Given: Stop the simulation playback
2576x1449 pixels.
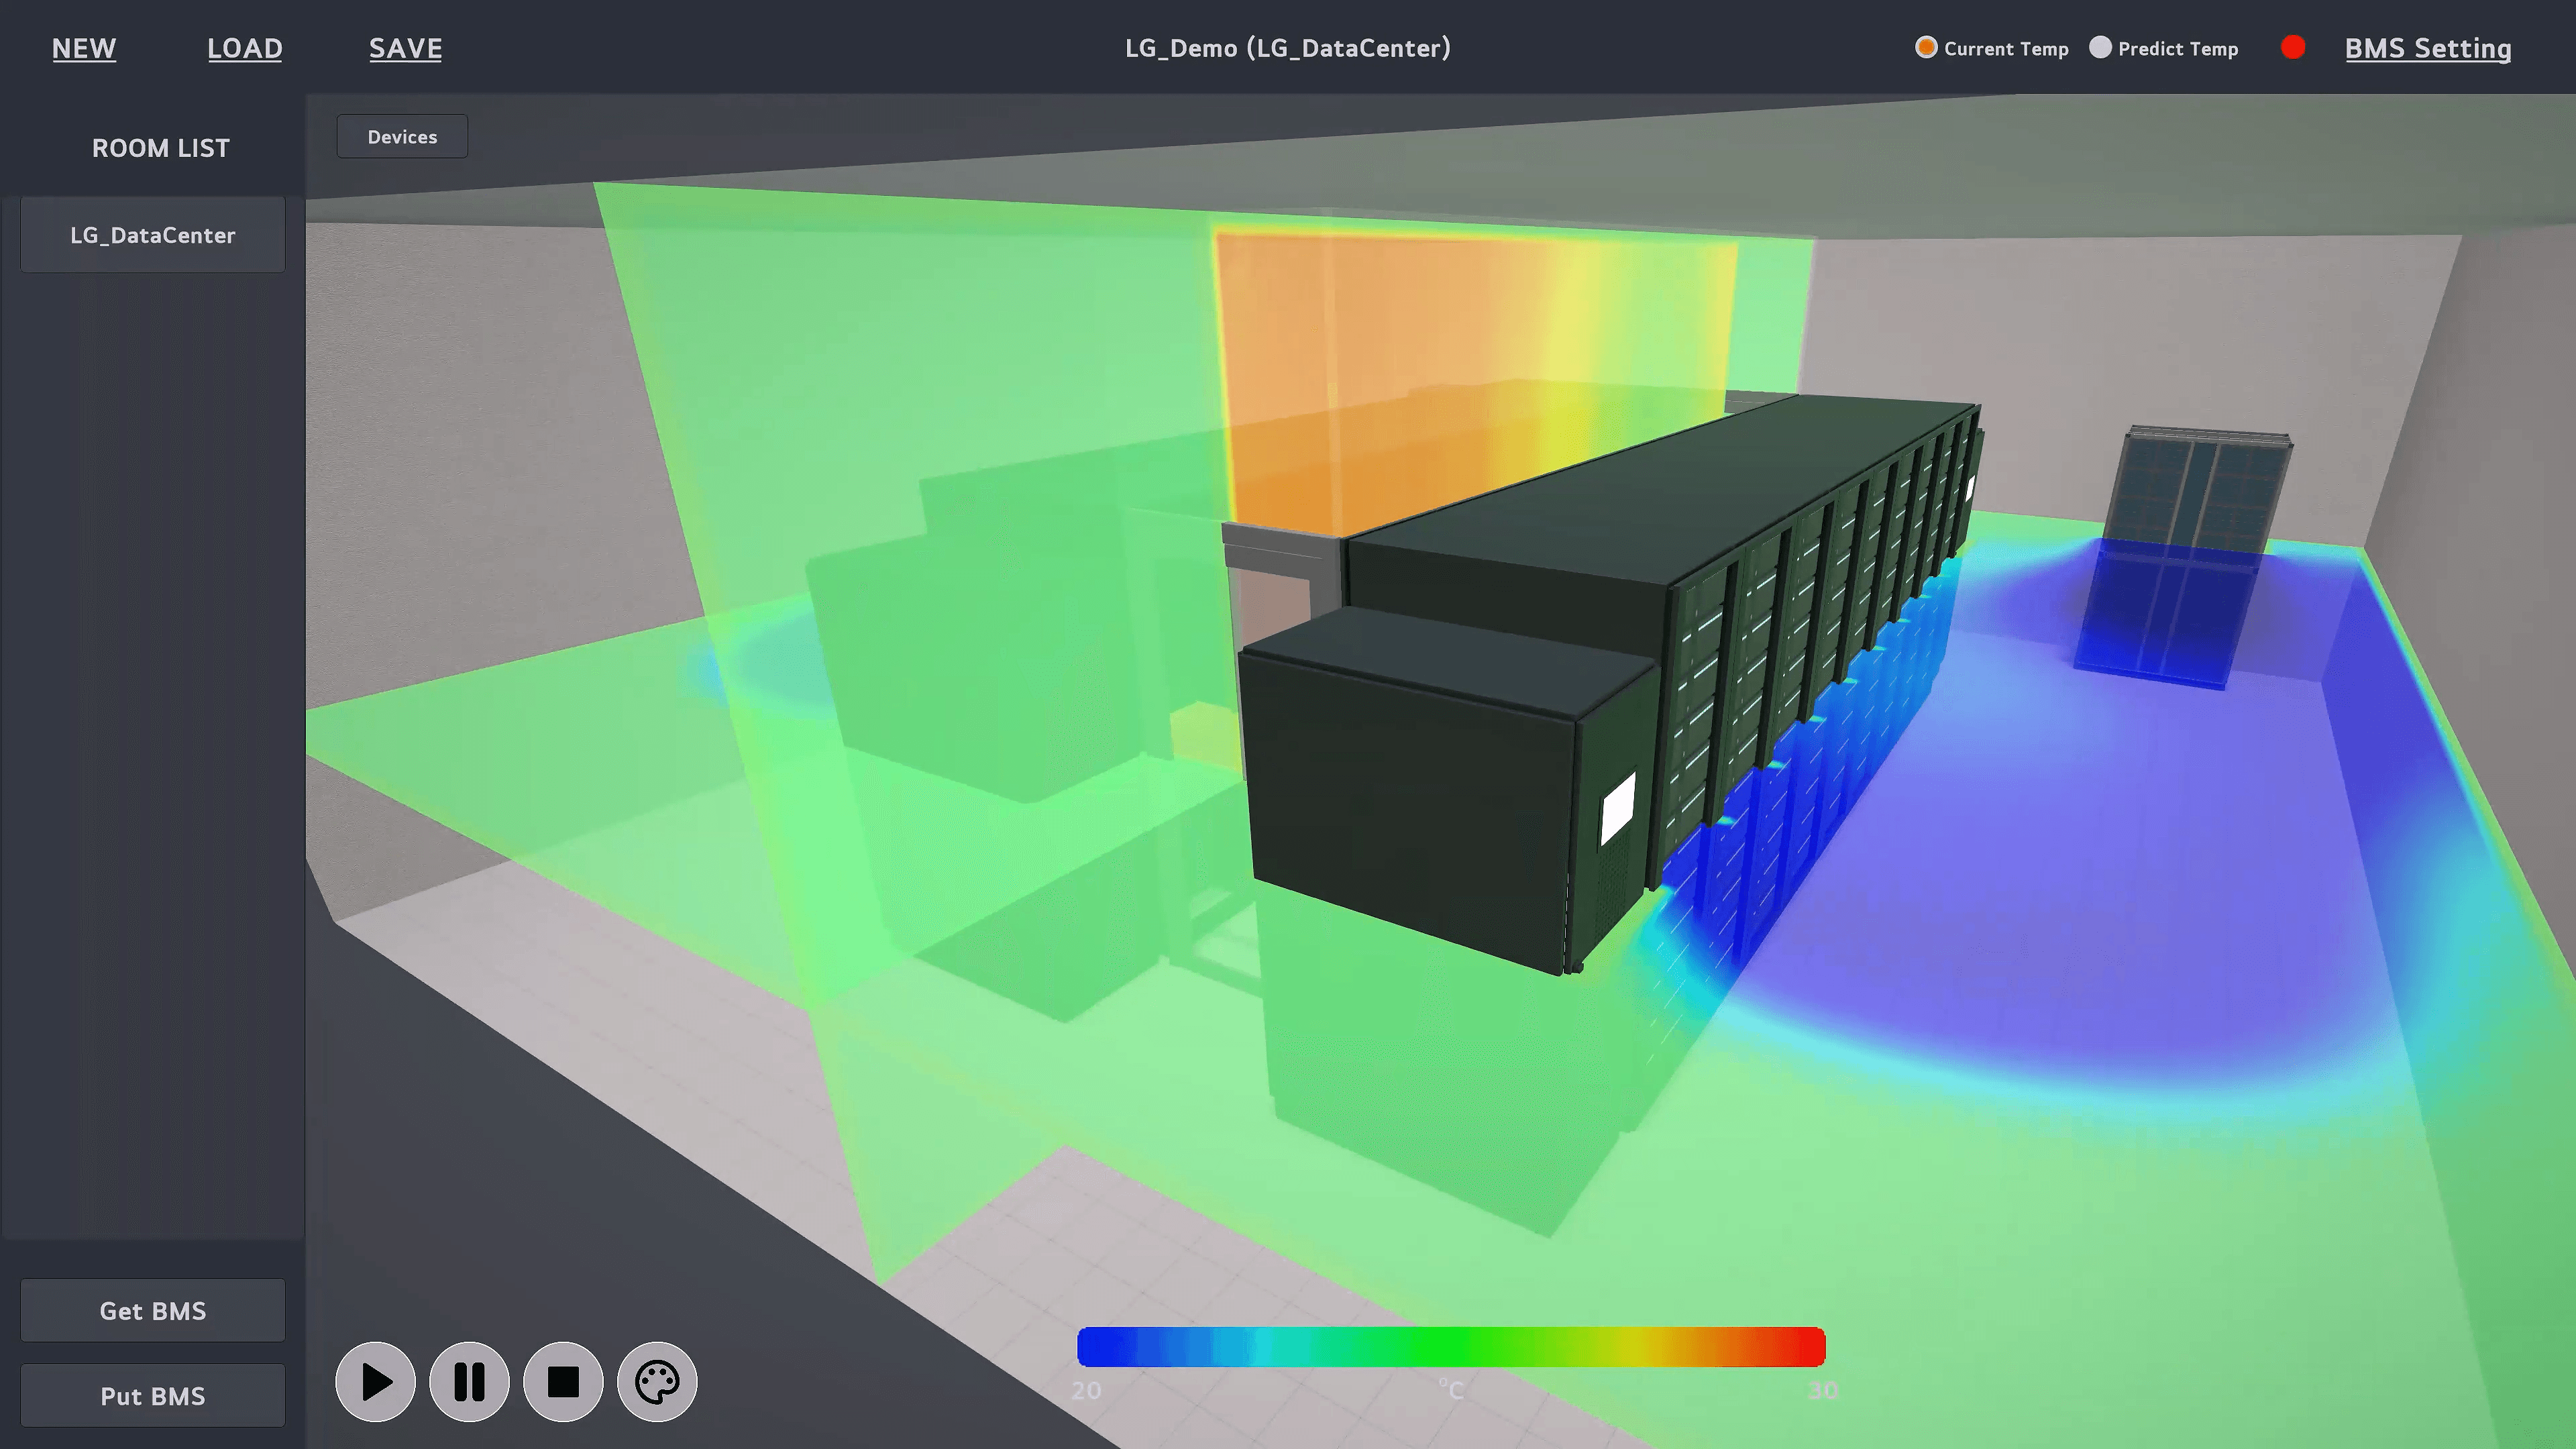Looking at the screenshot, I should point(563,1382).
